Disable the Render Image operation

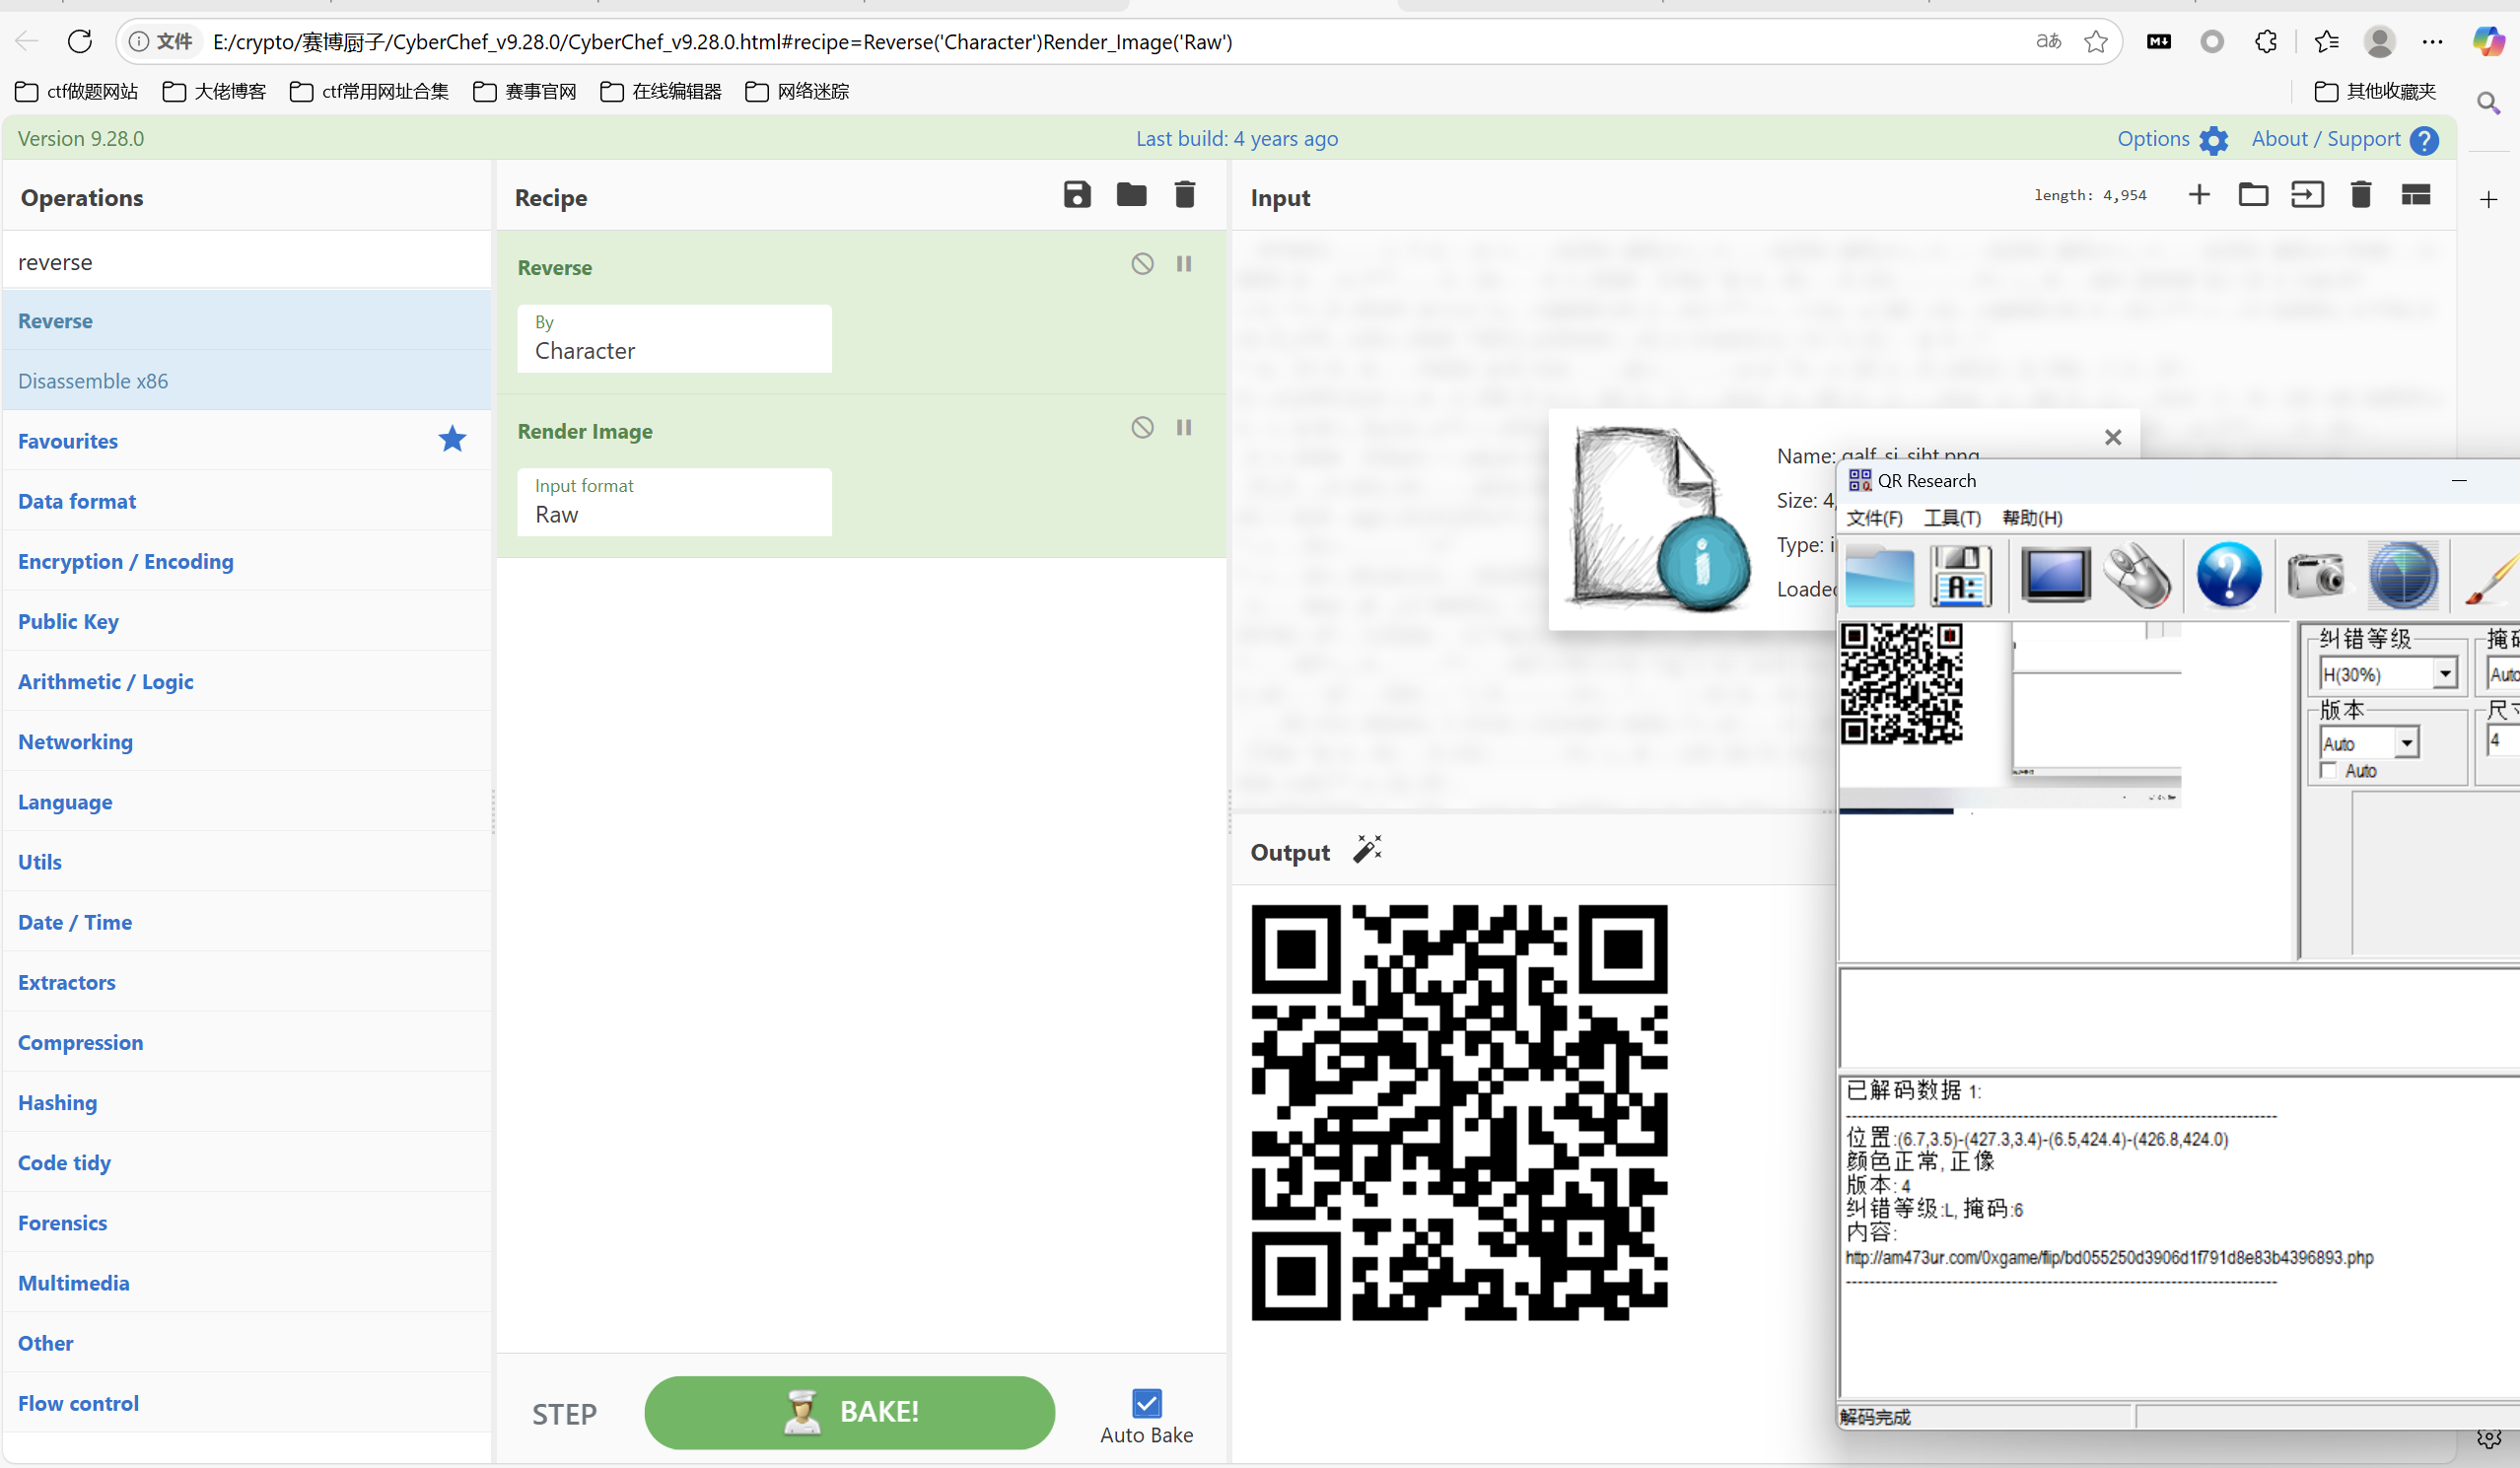(1142, 428)
